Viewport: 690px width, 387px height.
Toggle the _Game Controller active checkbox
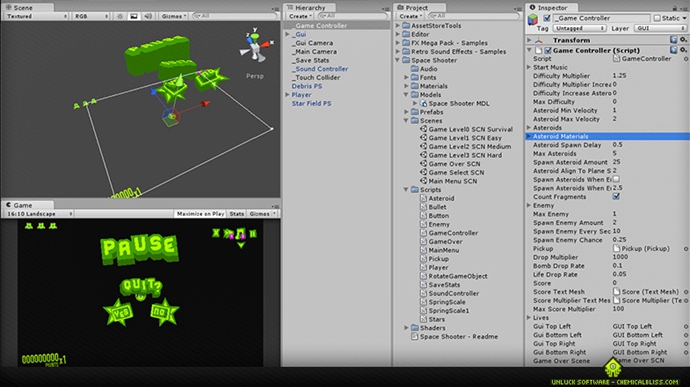click(547, 18)
